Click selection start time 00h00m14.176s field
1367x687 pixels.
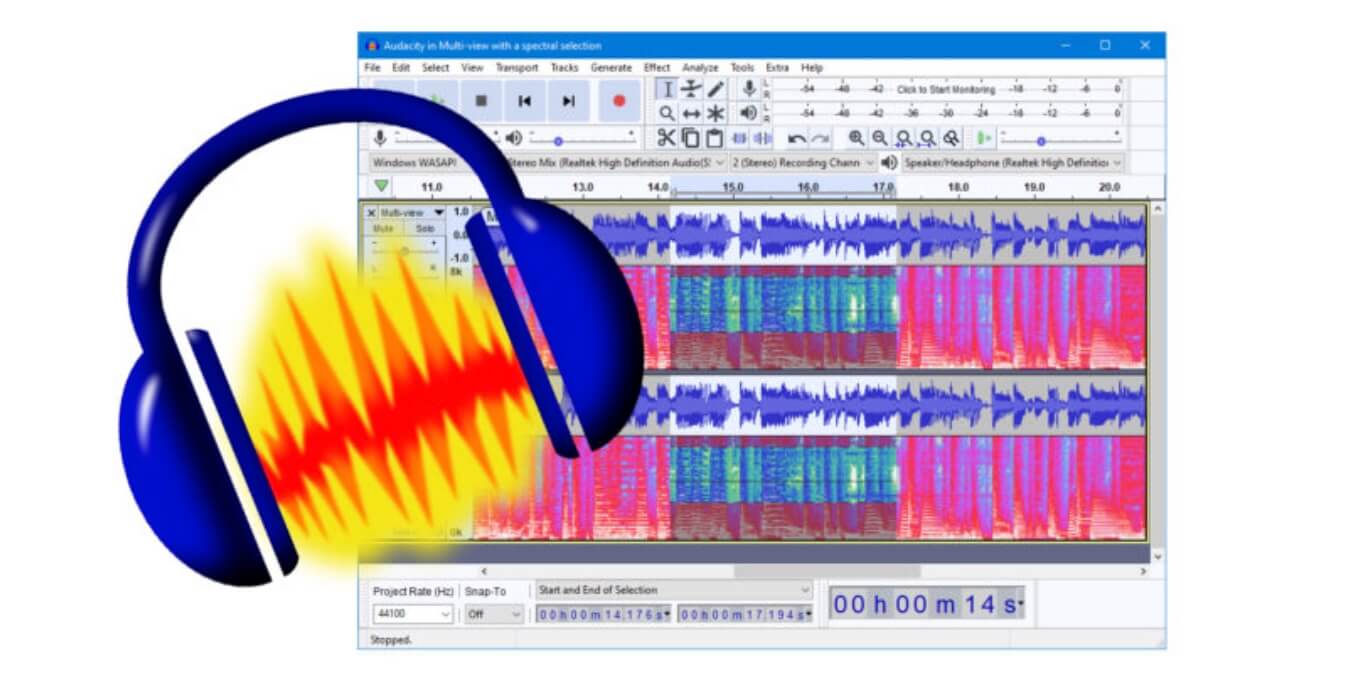point(604,614)
